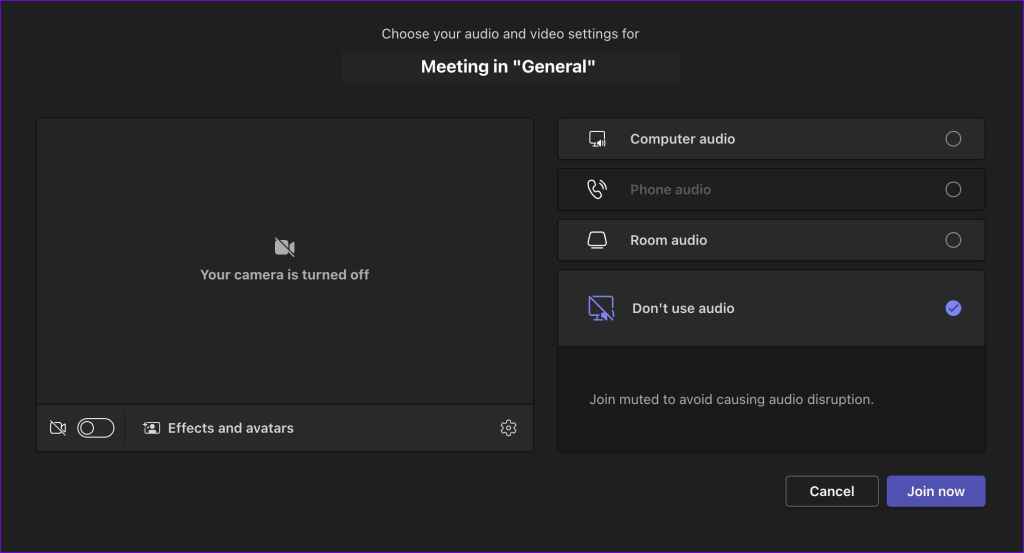Click the Join now button
The width and height of the screenshot is (1024, 553).
pos(935,491)
